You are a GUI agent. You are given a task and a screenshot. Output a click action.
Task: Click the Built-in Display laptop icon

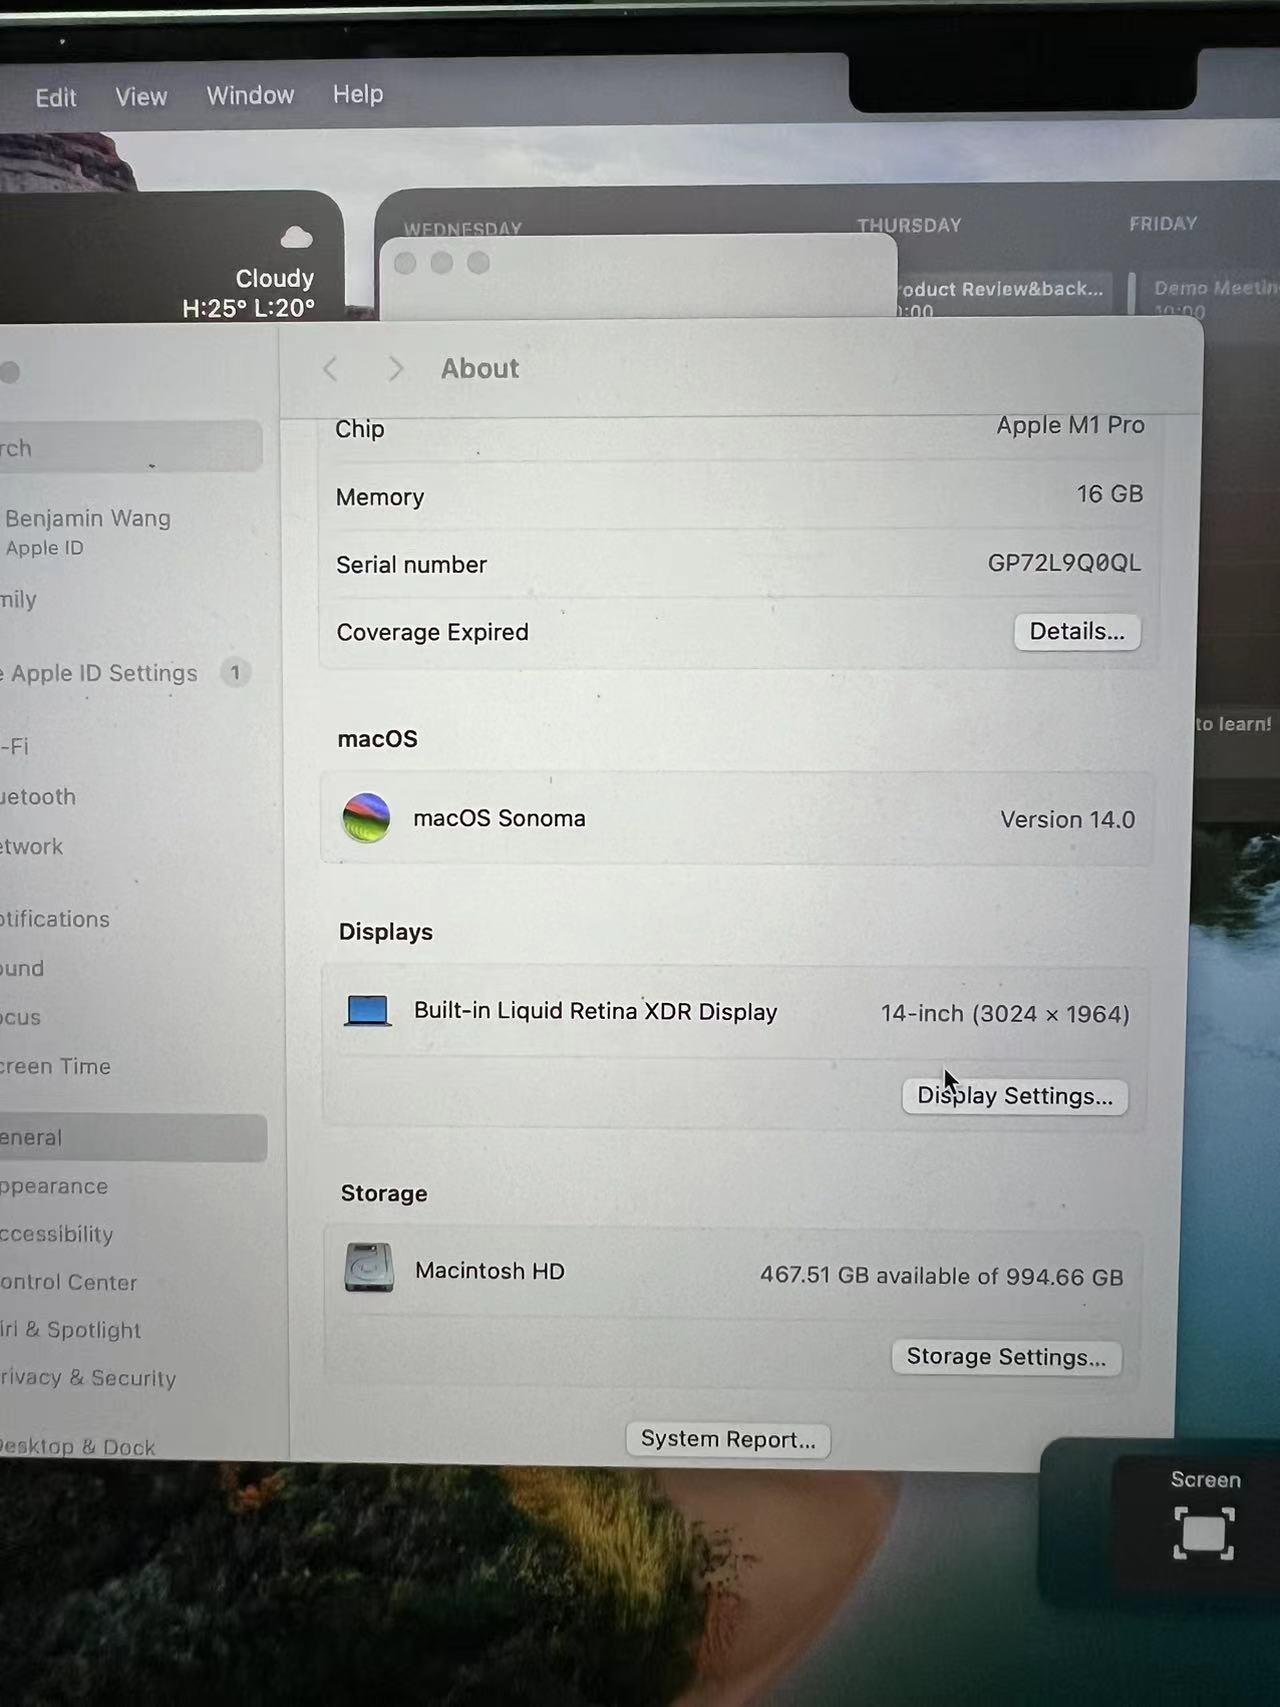[367, 1011]
